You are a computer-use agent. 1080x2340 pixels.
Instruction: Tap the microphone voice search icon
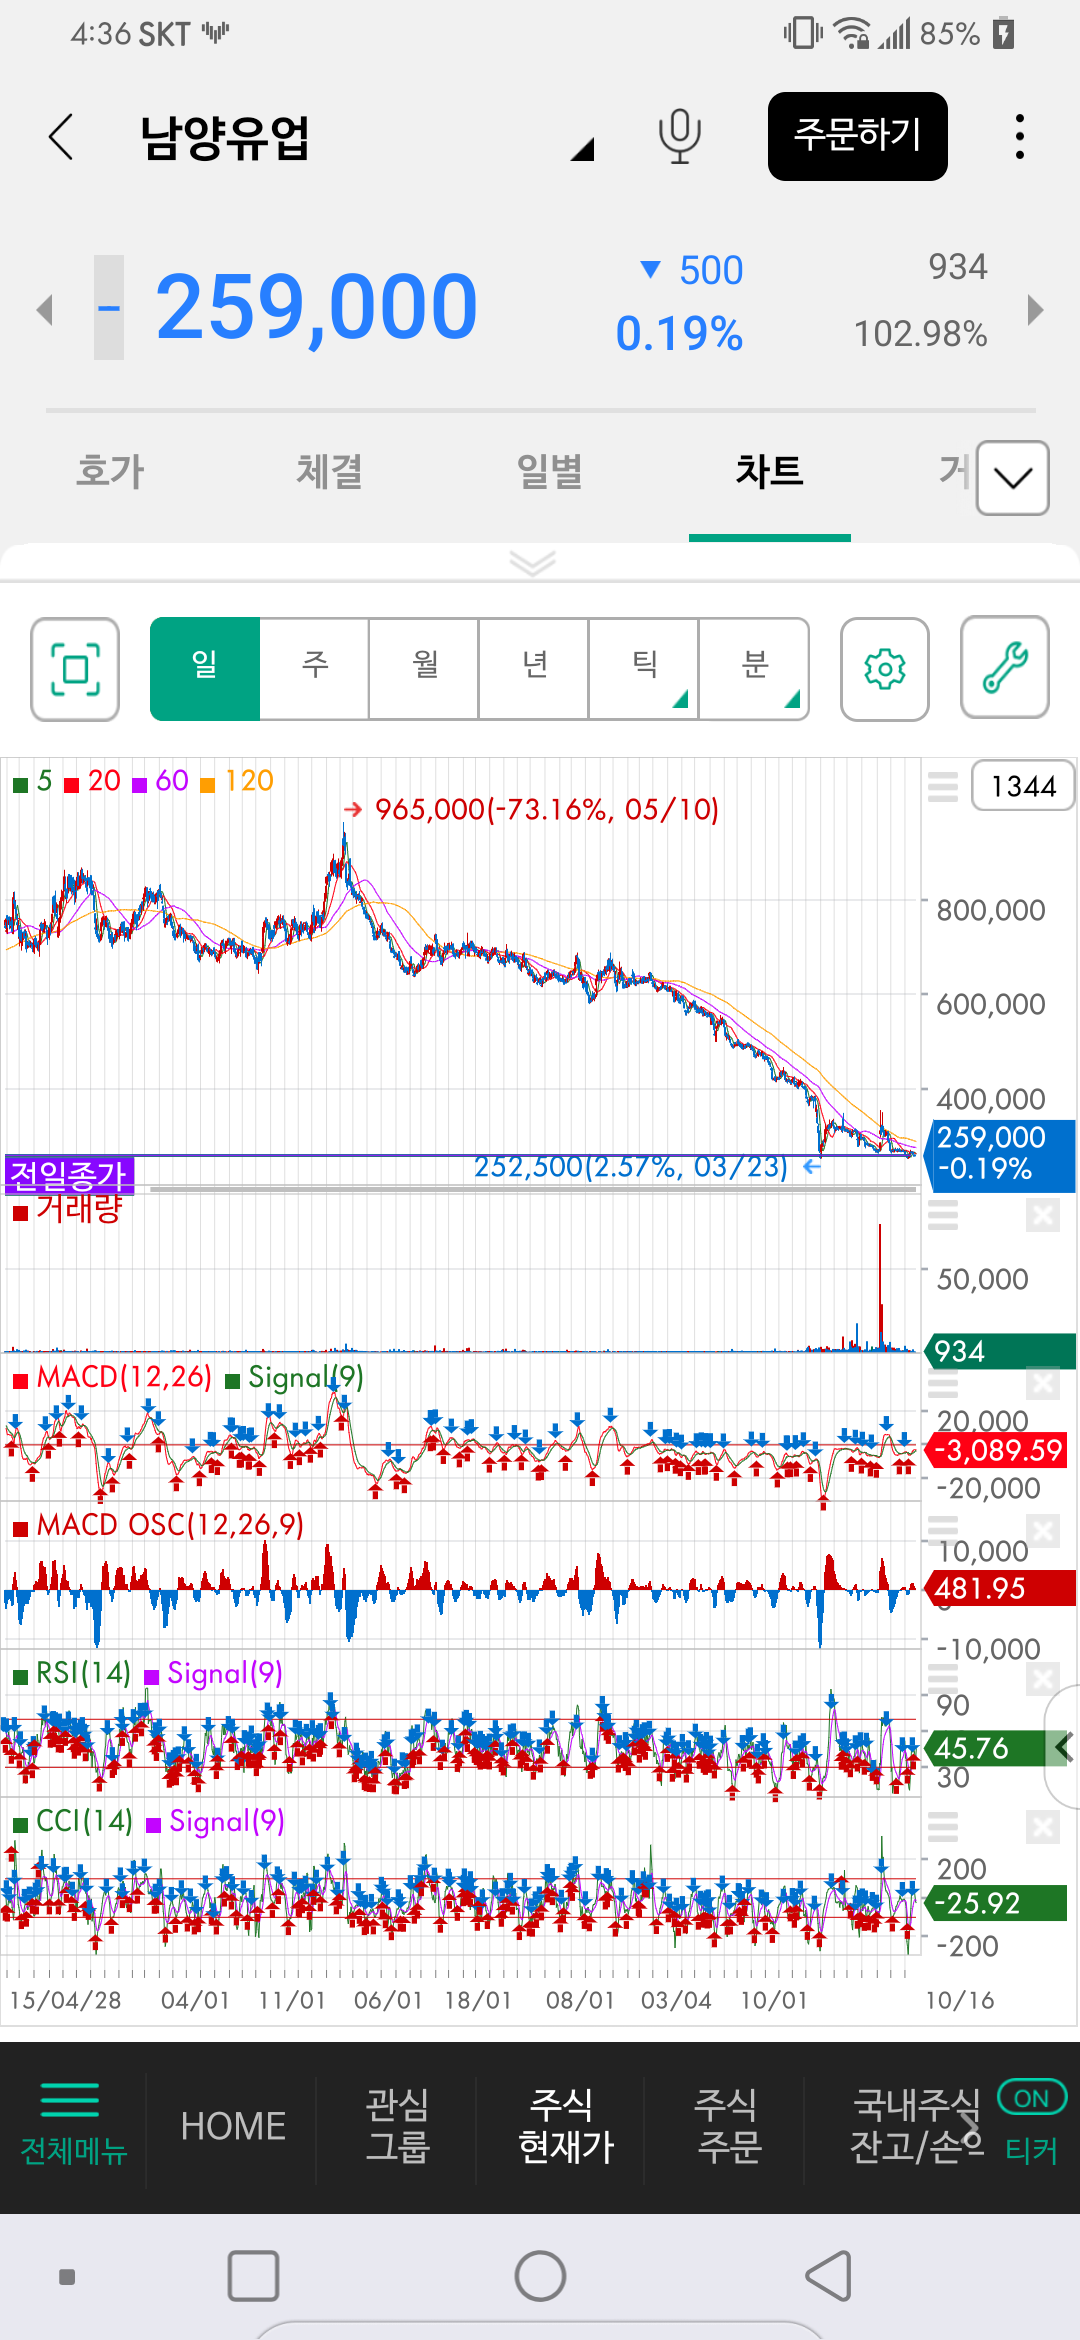pyautogui.click(x=679, y=136)
